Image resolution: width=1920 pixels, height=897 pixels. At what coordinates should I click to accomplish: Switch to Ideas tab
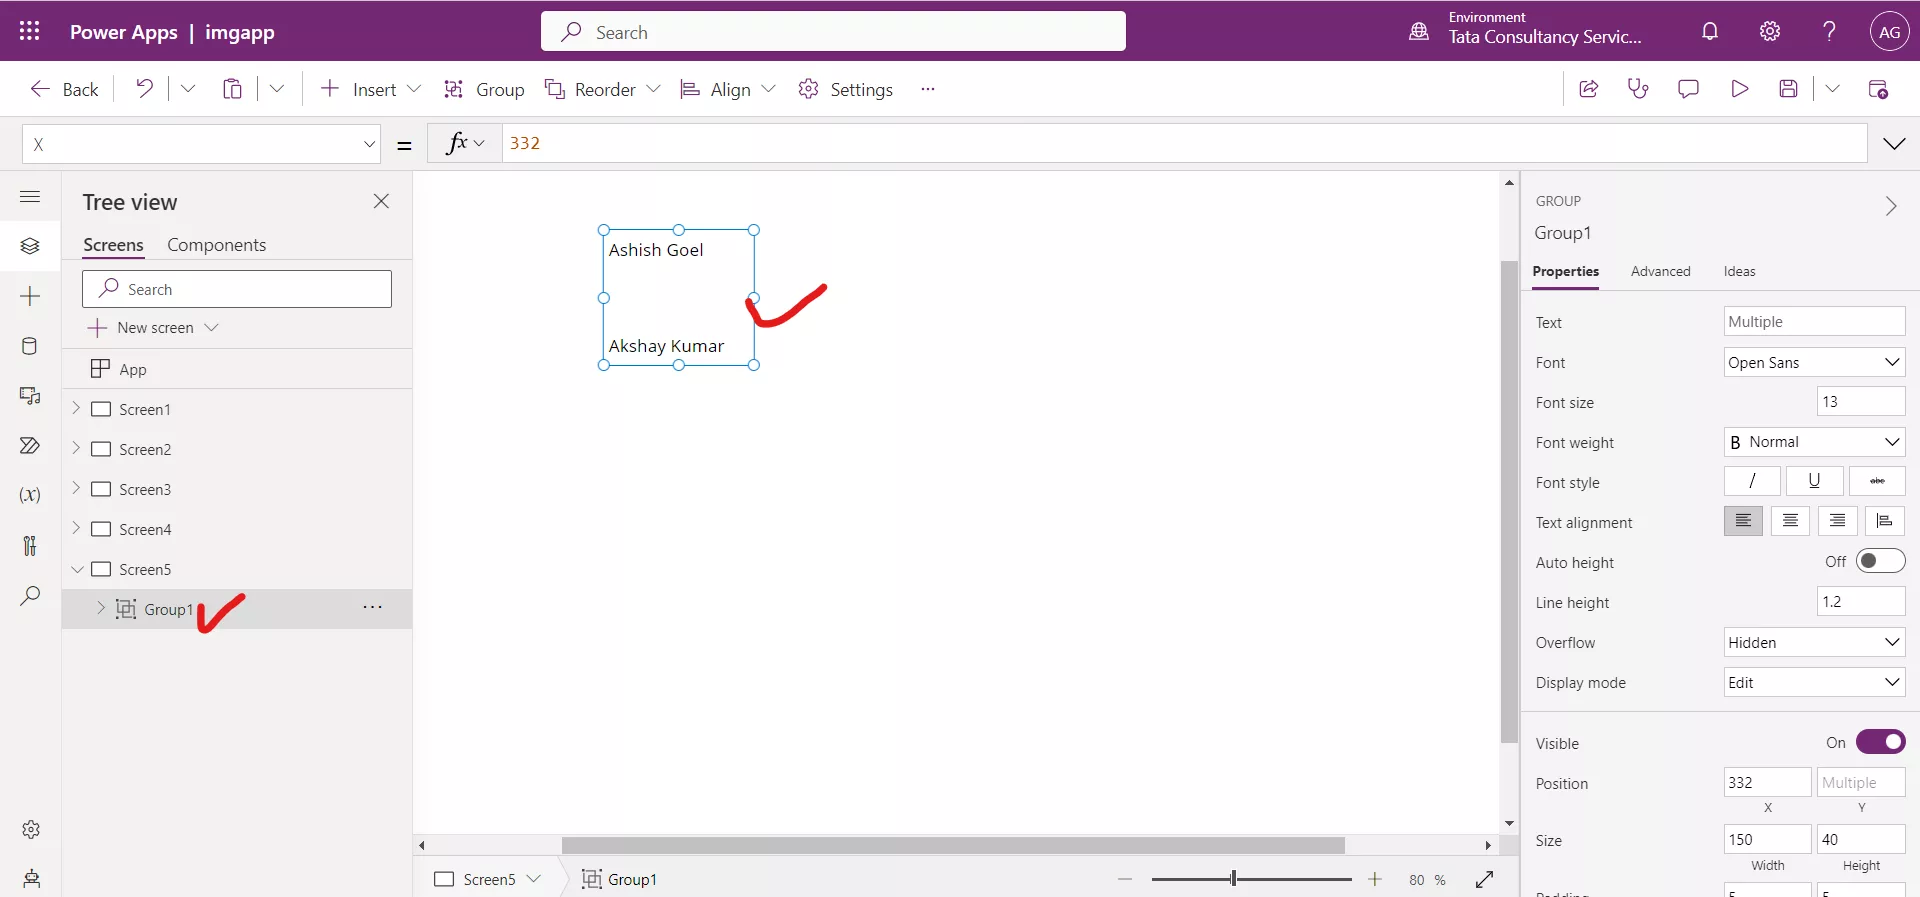(x=1739, y=271)
